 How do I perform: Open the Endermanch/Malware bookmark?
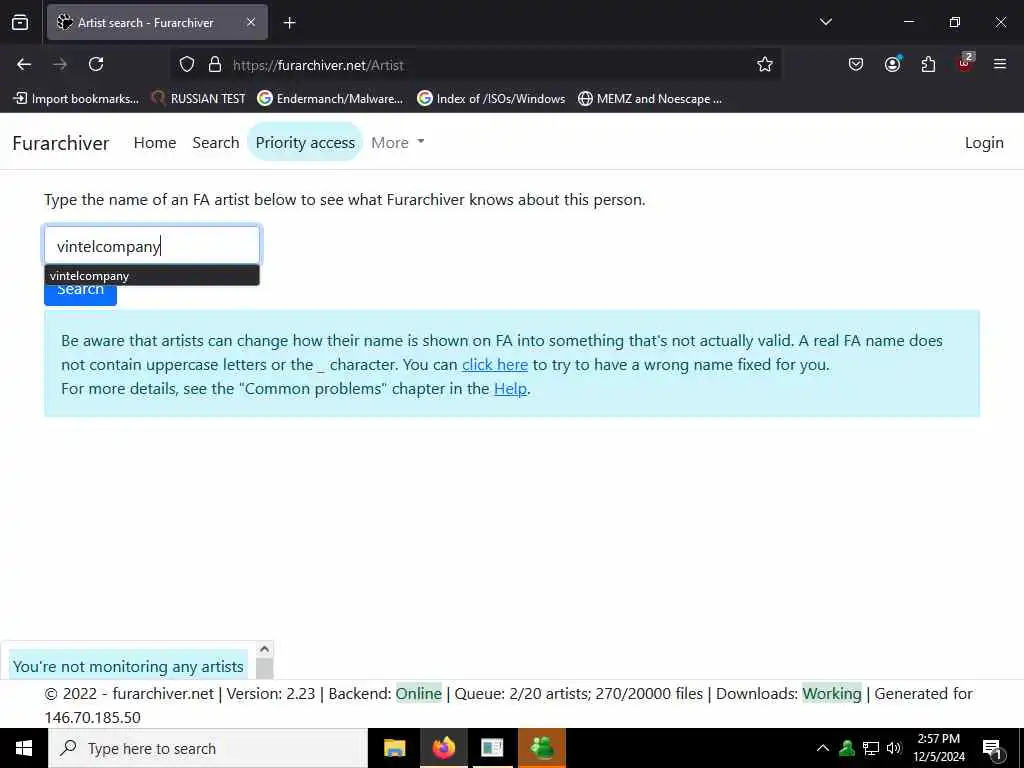click(330, 99)
